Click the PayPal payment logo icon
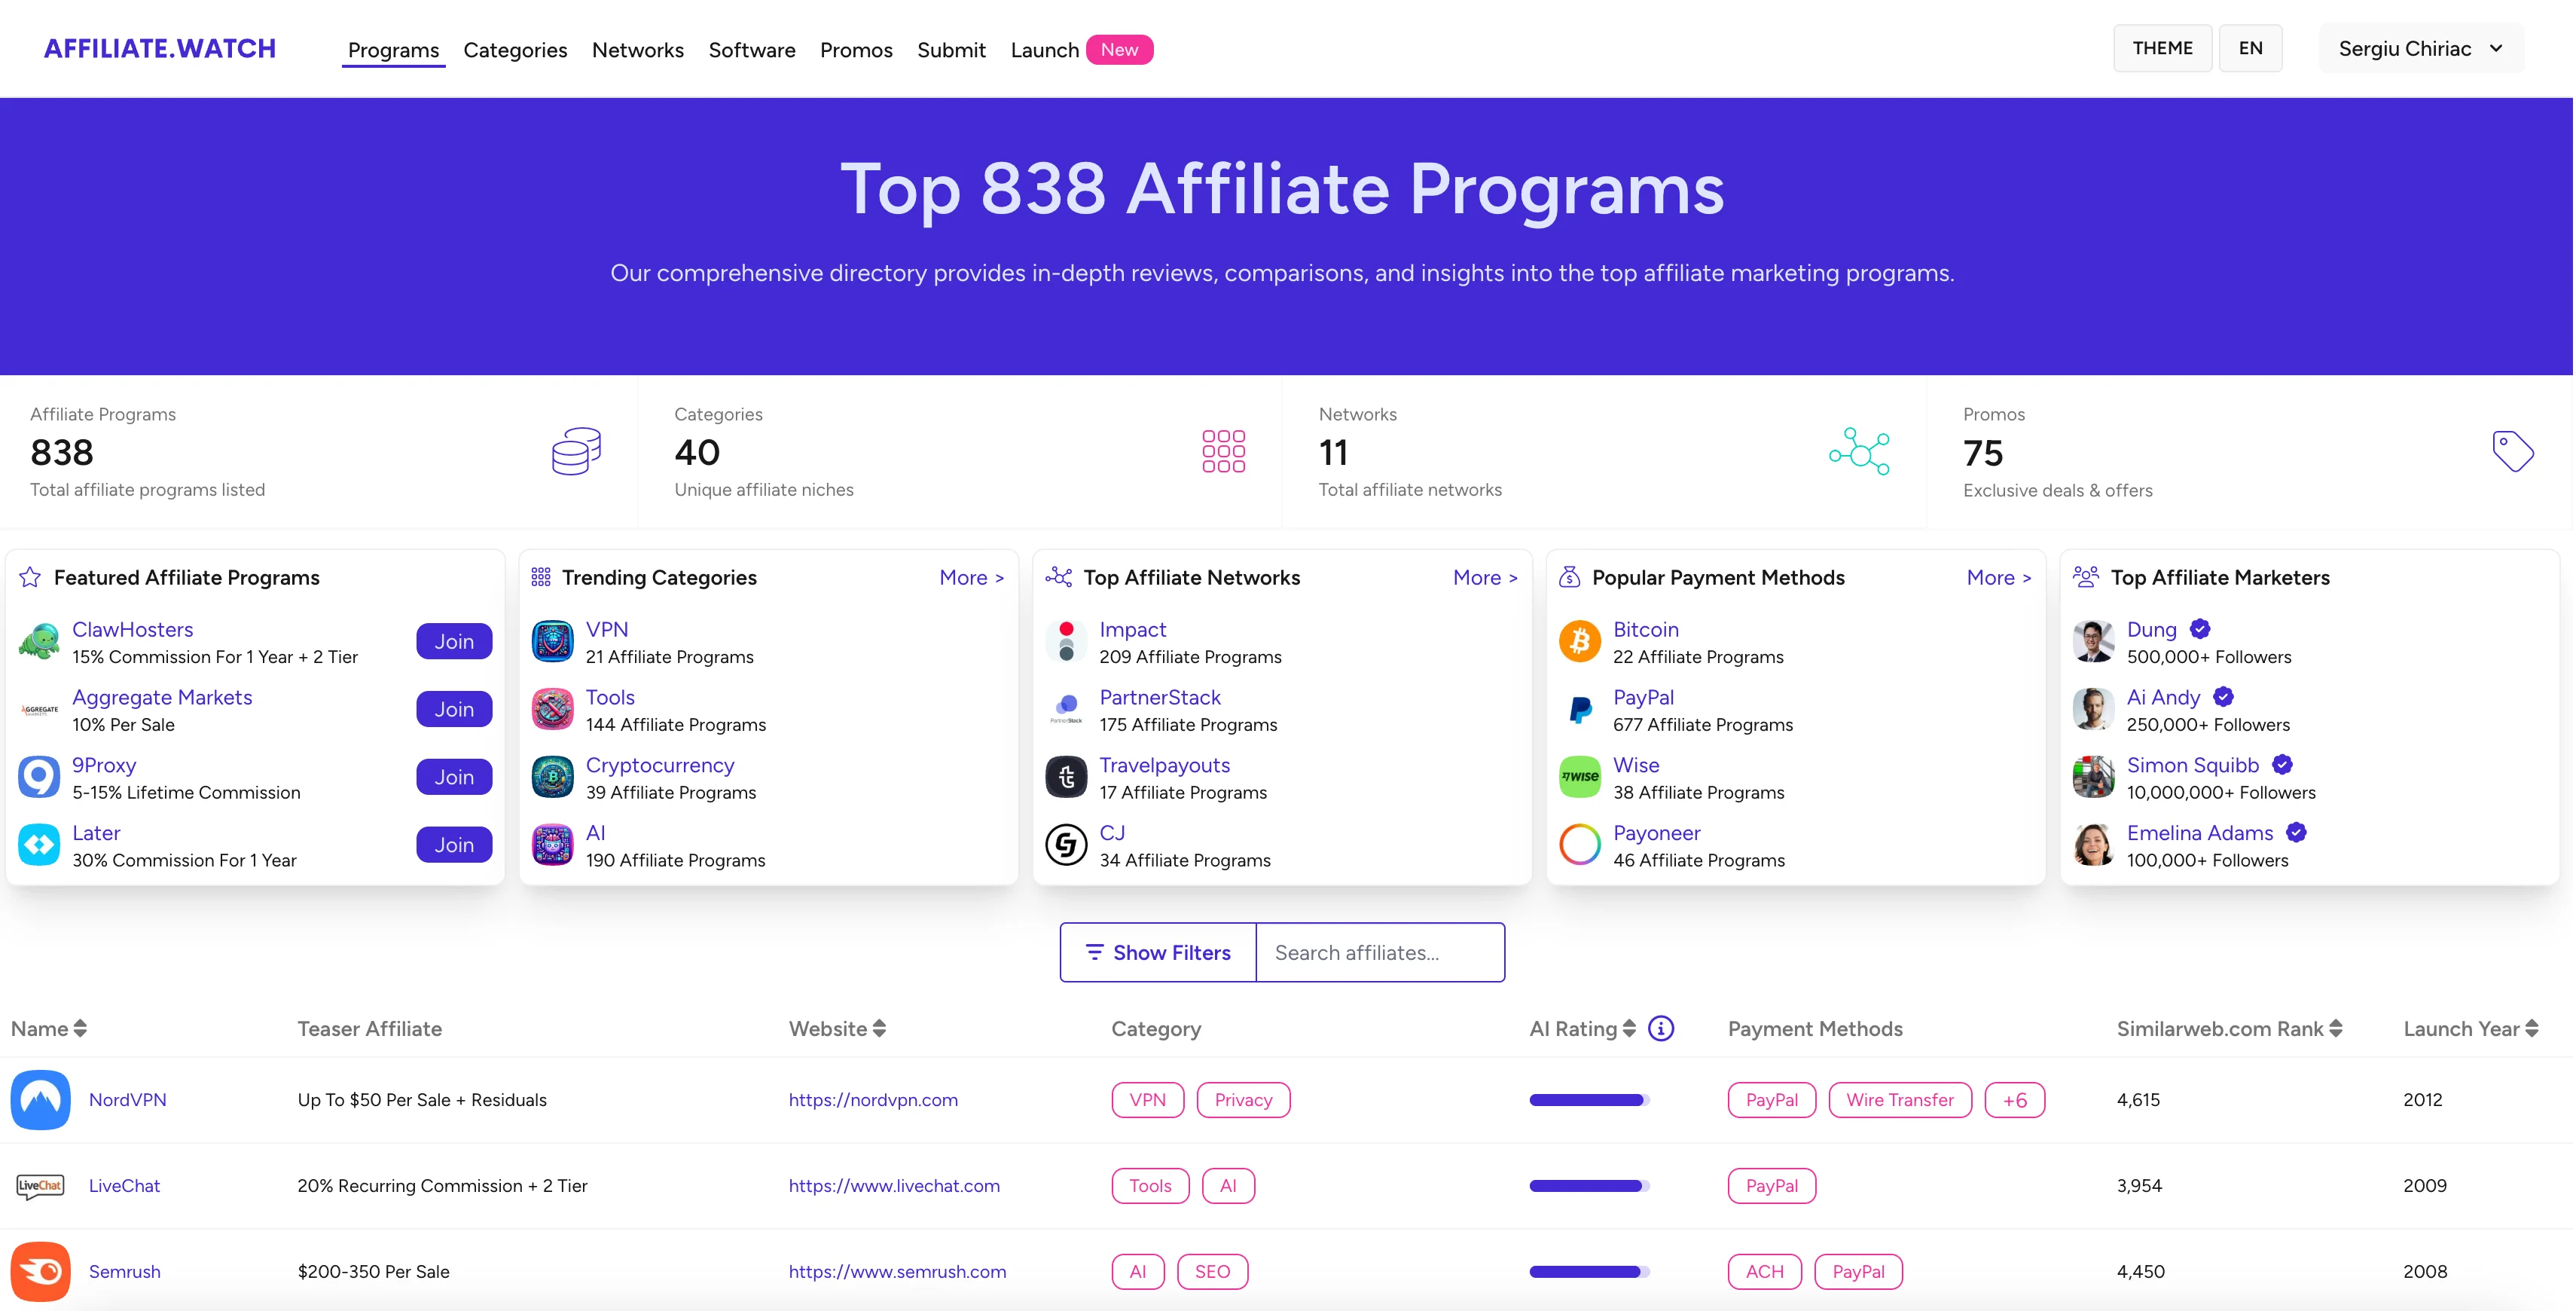 click(1580, 710)
